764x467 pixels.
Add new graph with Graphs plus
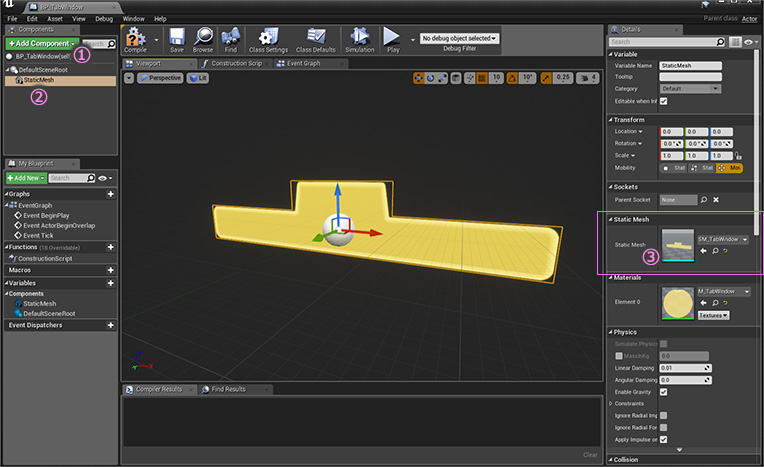point(111,194)
